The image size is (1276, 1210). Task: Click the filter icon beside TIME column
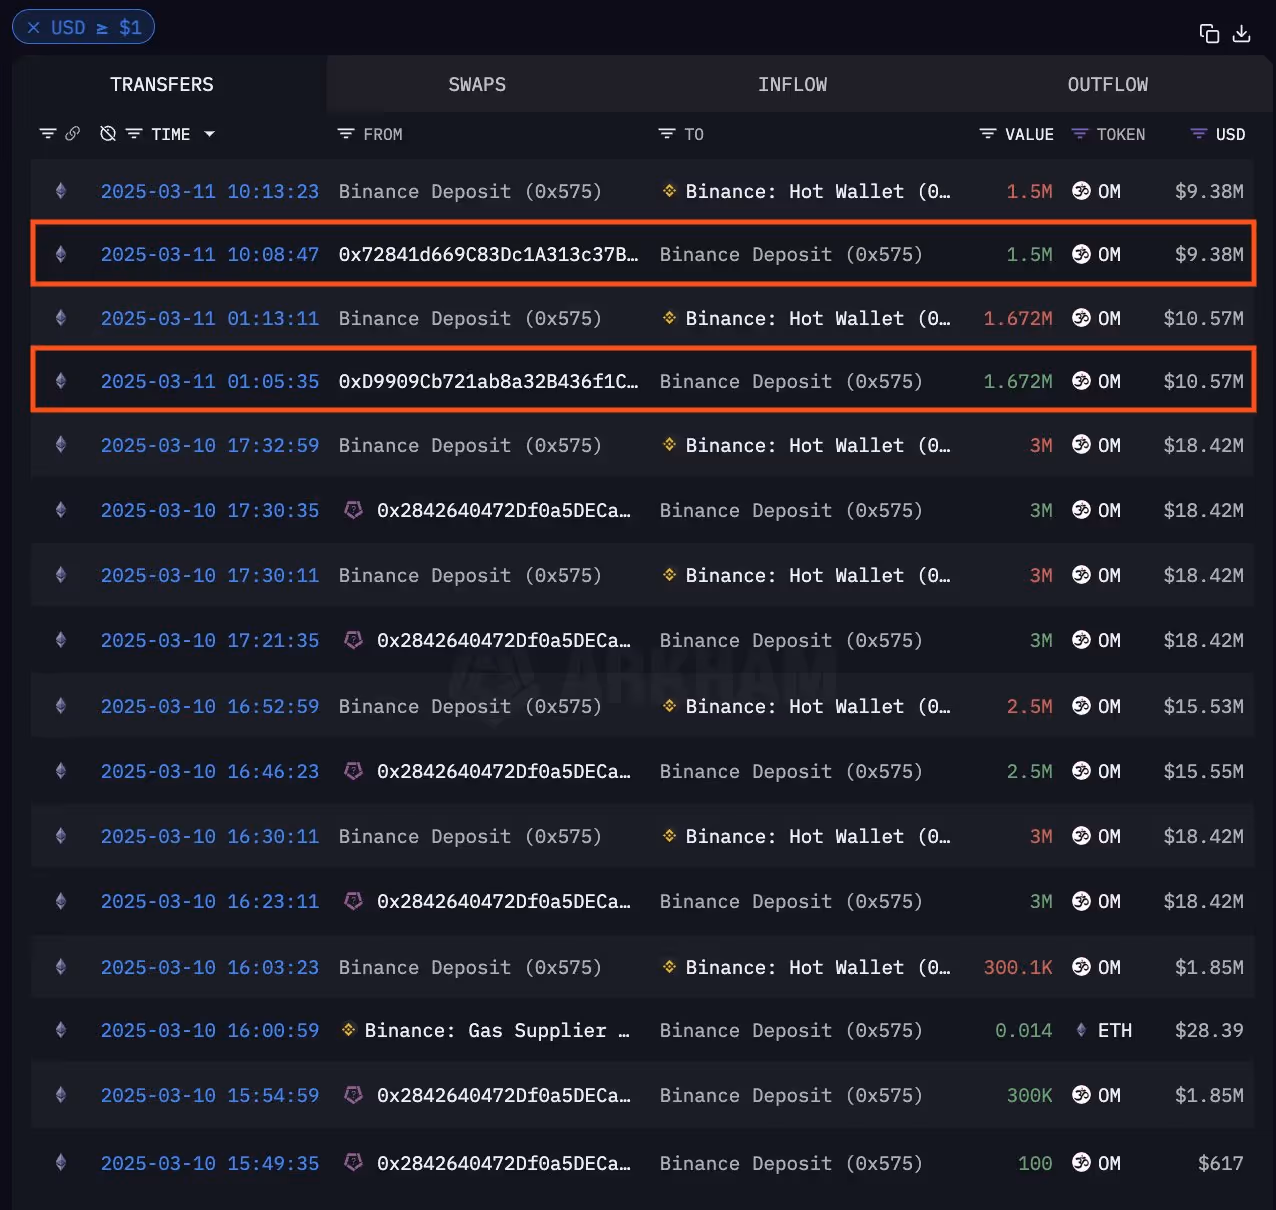[x=135, y=133]
